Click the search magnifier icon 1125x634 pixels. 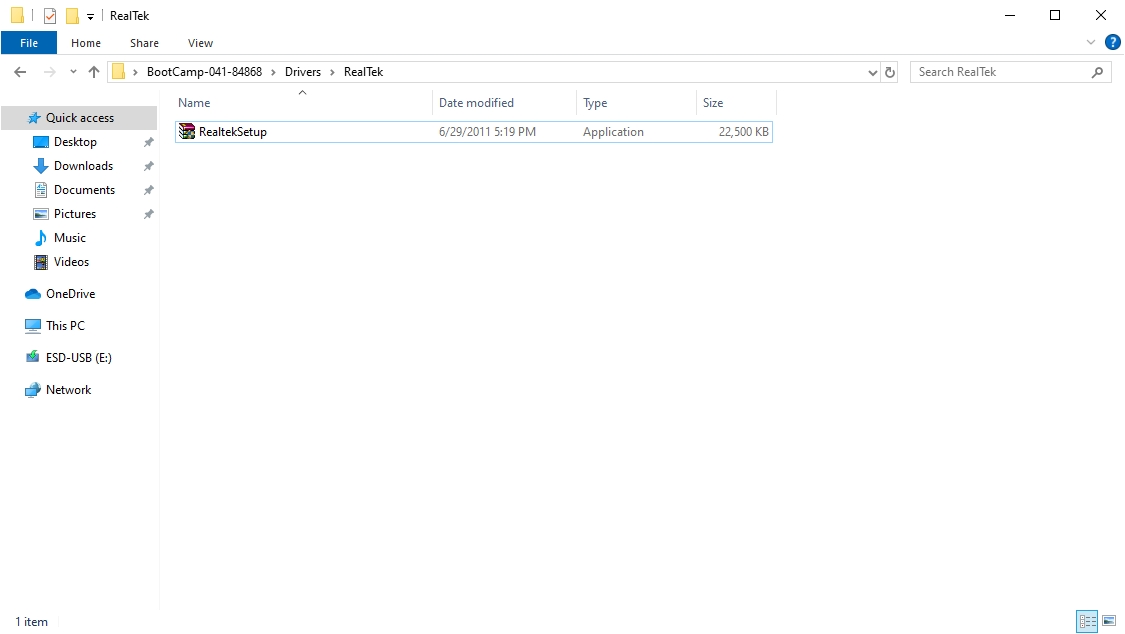click(1097, 72)
